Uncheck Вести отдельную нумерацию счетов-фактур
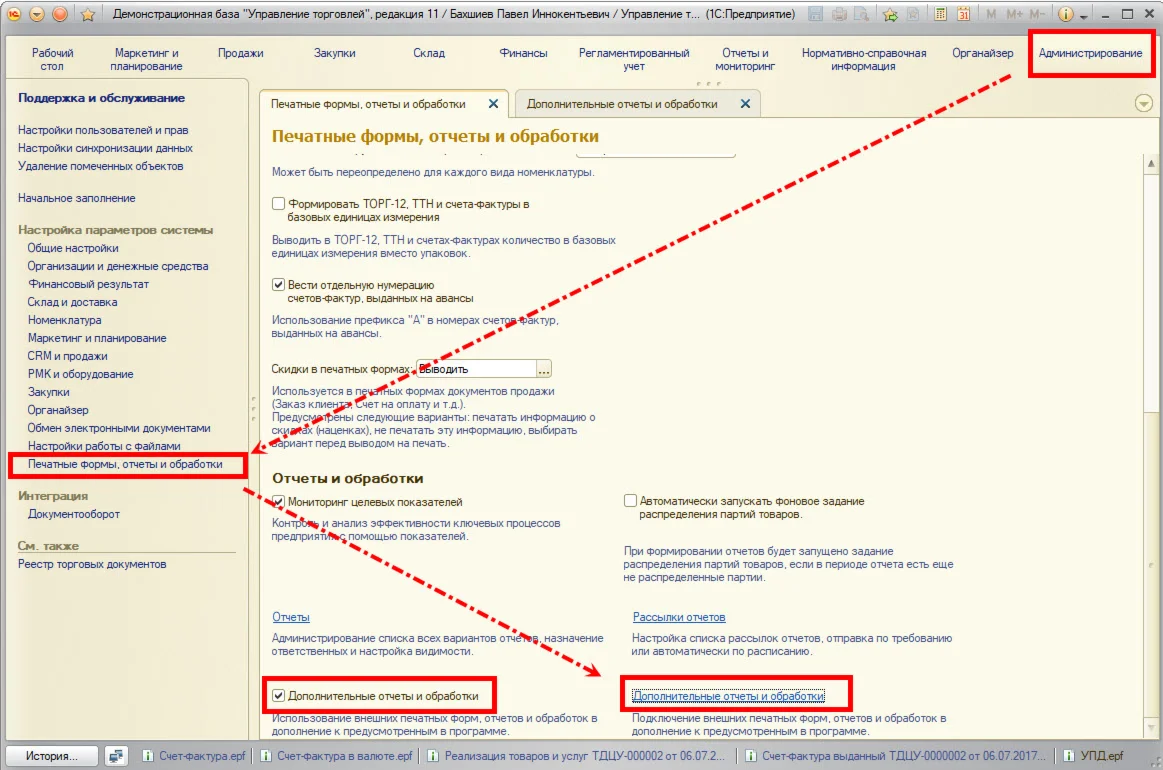 click(279, 285)
